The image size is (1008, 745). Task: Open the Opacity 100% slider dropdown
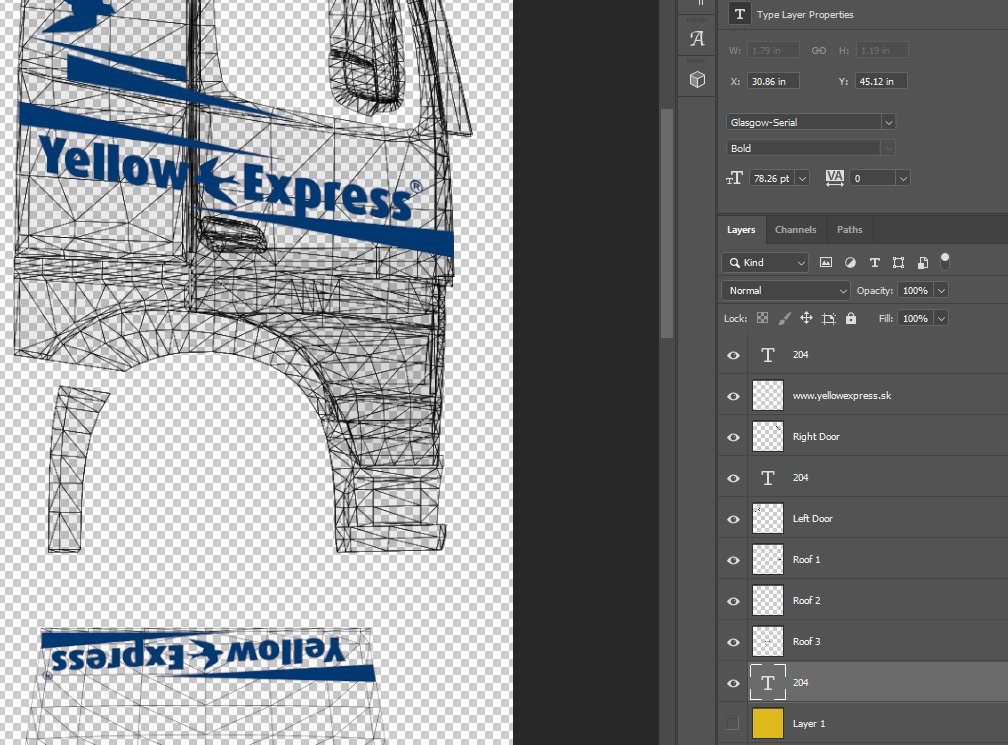[x=941, y=291]
